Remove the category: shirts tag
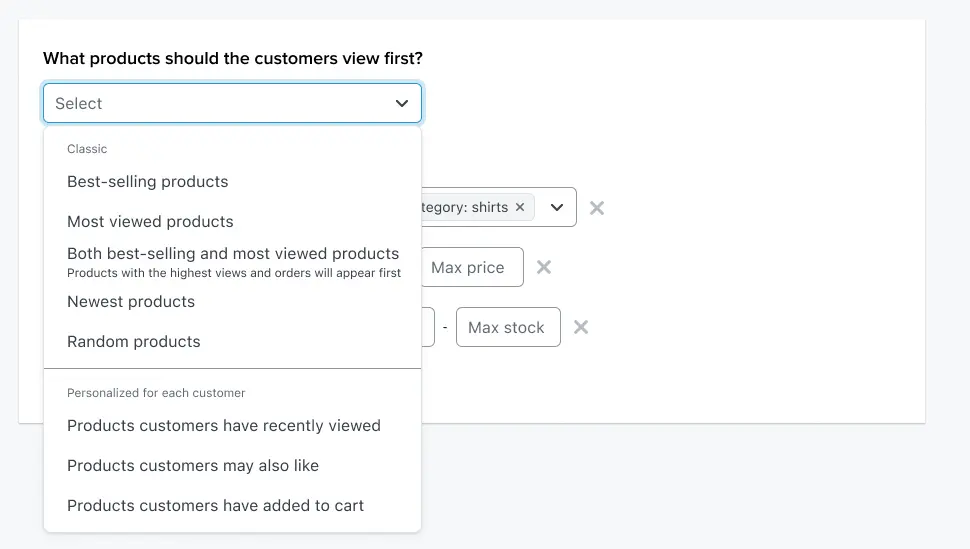The width and height of the screenshot is (970, 549). [x=519, y=208]
